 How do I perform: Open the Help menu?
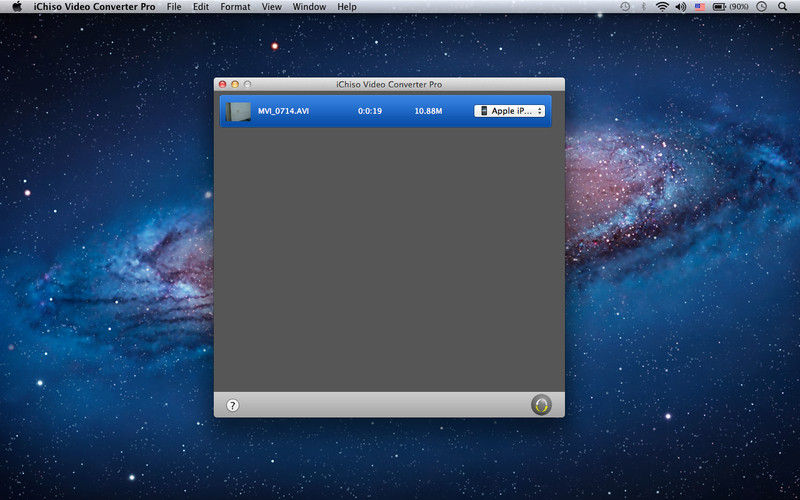[x=347, y=7]
